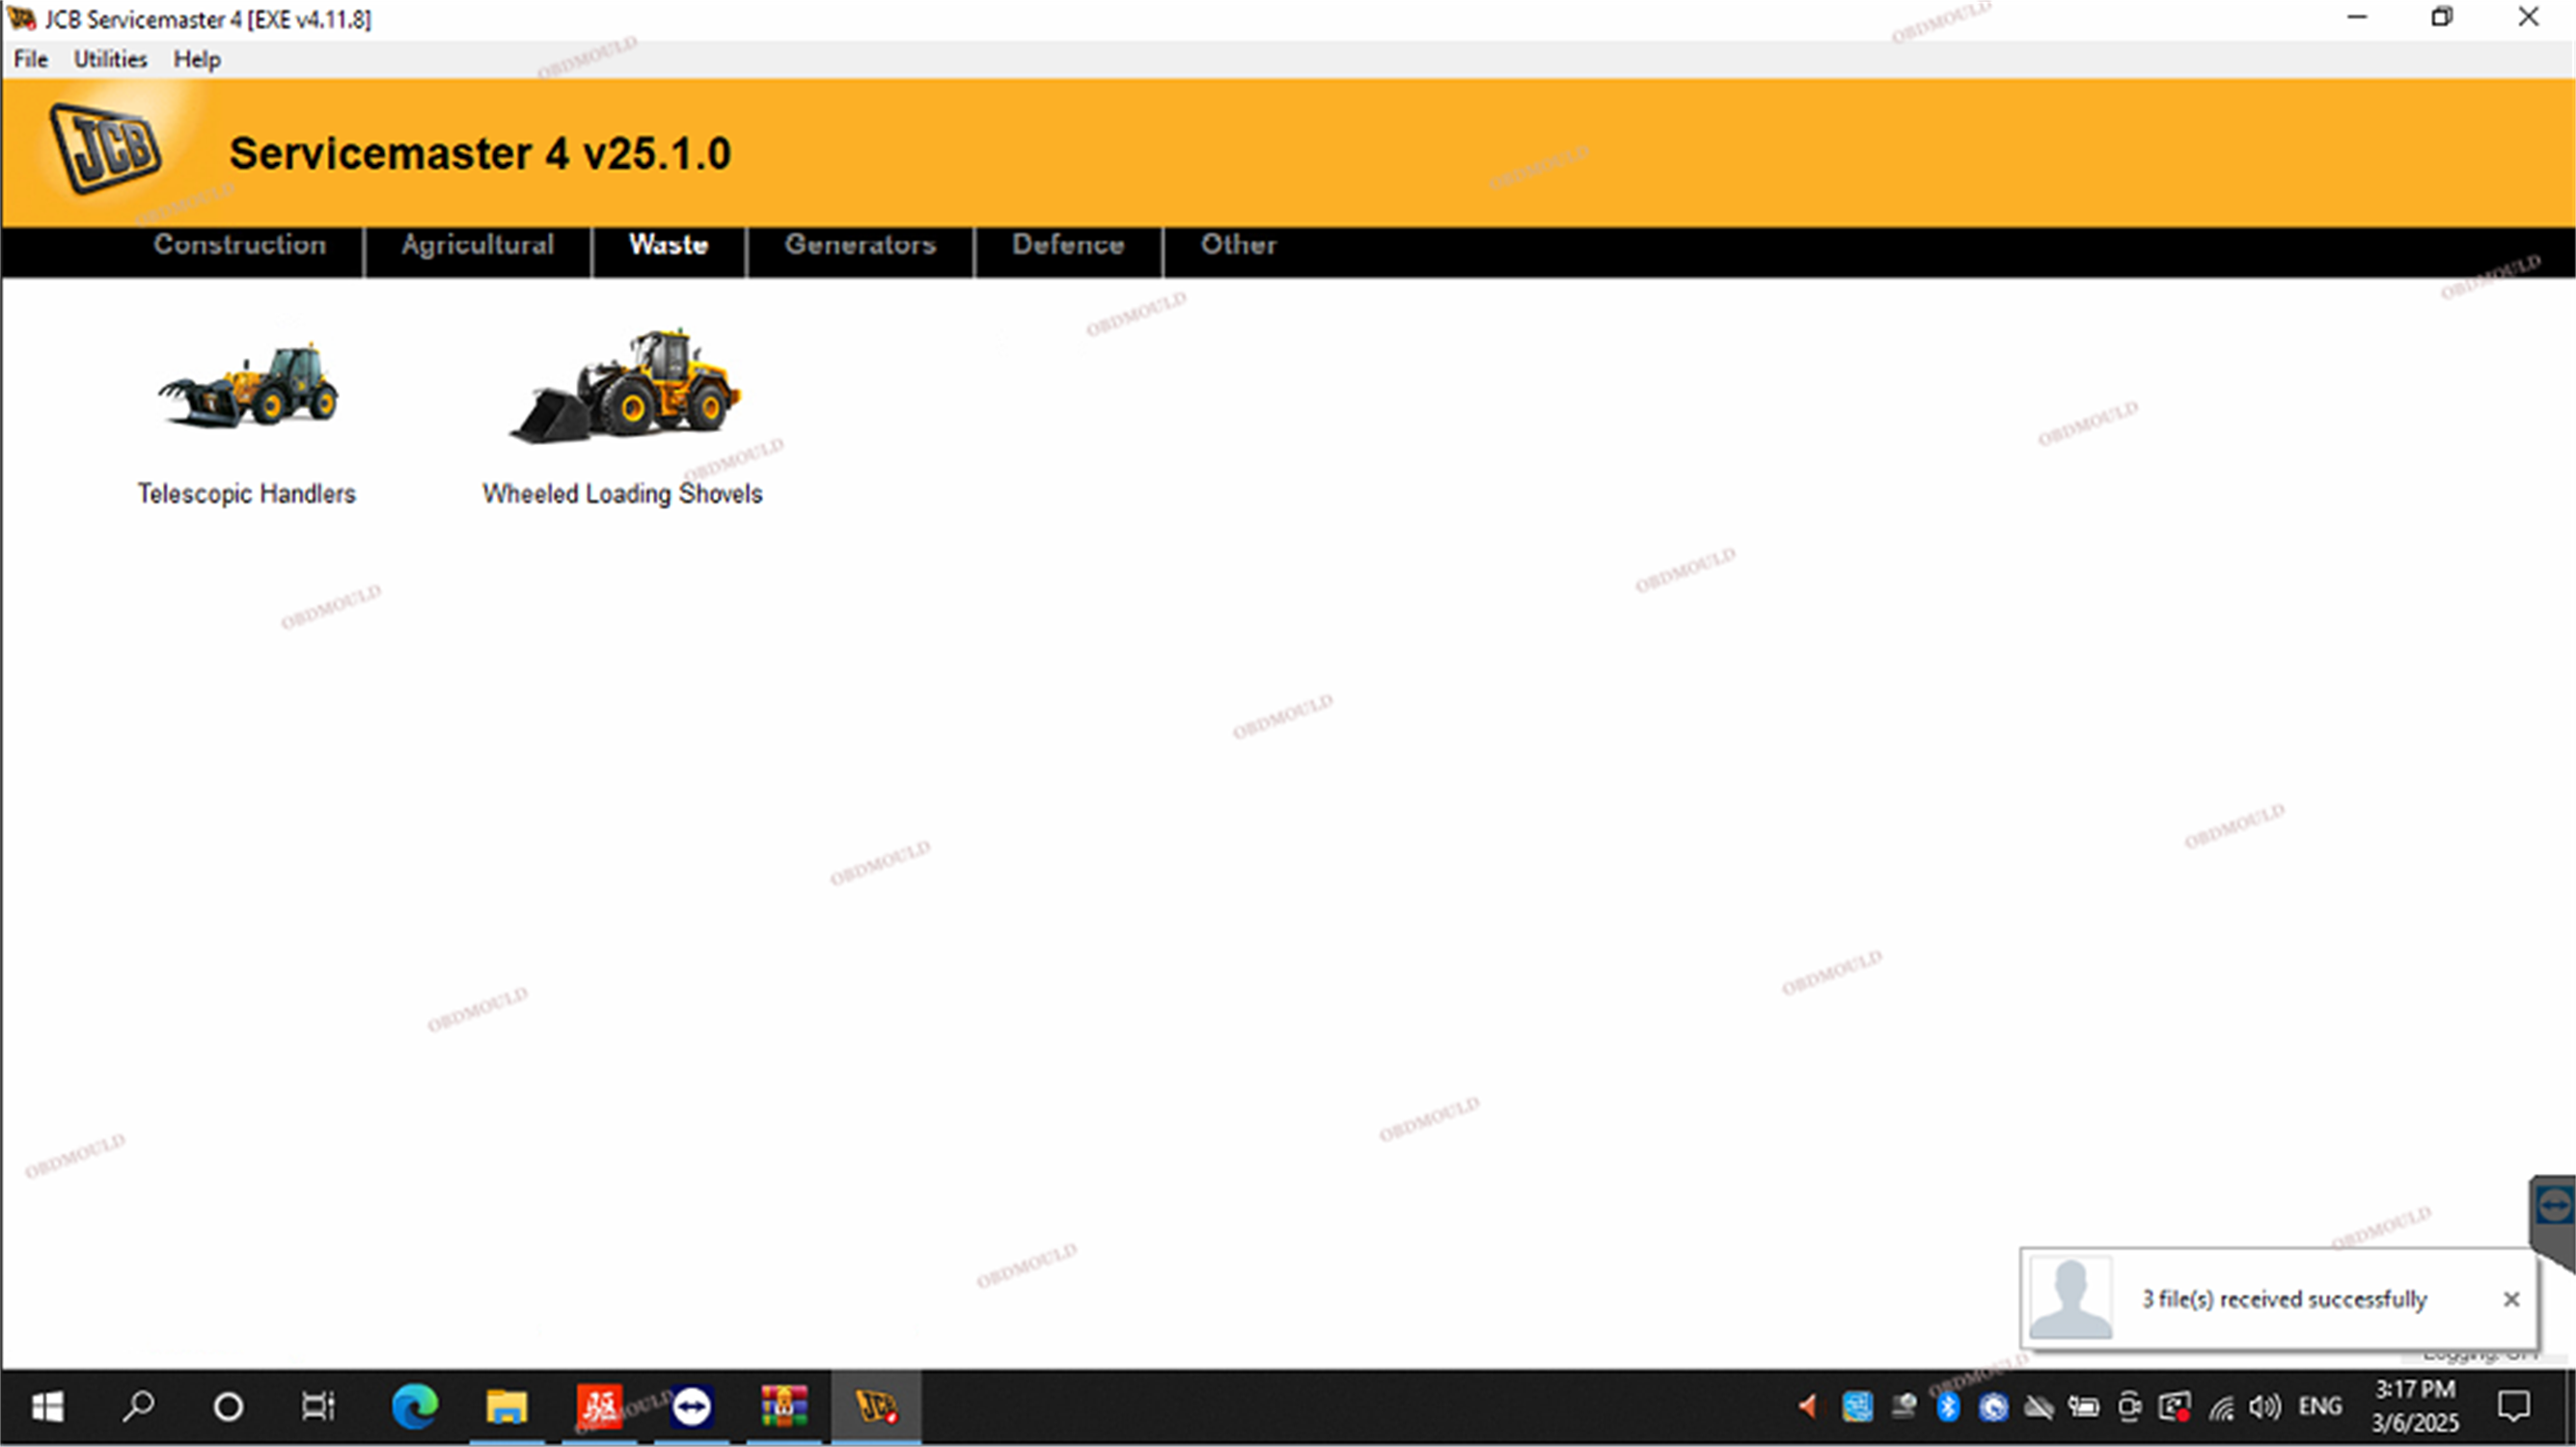The image size is (2576, 1447).
Task: Minimize the Servicemaster window
Action: pyautogui.click(x=2357, y=17)
